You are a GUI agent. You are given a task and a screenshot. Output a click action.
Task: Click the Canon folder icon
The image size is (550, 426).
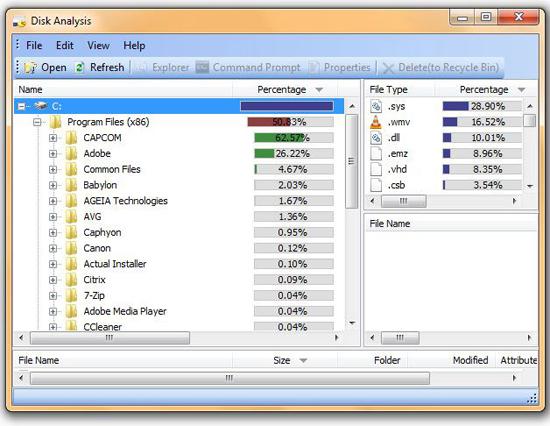[71, 248]
